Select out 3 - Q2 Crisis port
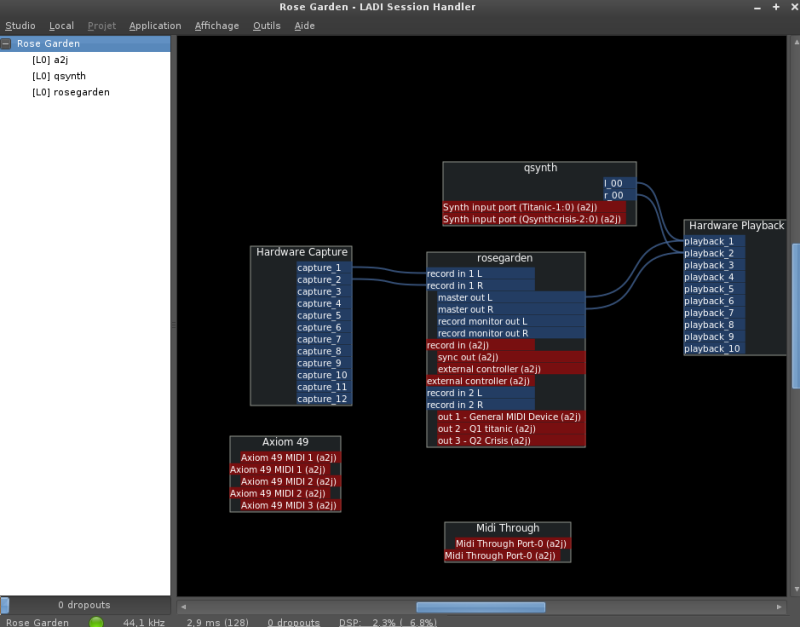This screenshot has height=627, width=800. pos(511,441)
